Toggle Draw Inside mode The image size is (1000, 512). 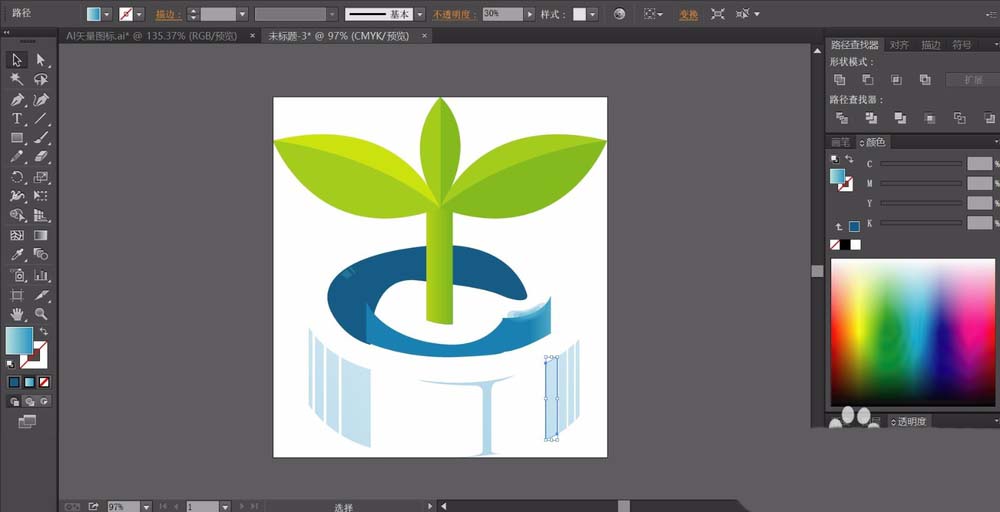tap(44, 402)
